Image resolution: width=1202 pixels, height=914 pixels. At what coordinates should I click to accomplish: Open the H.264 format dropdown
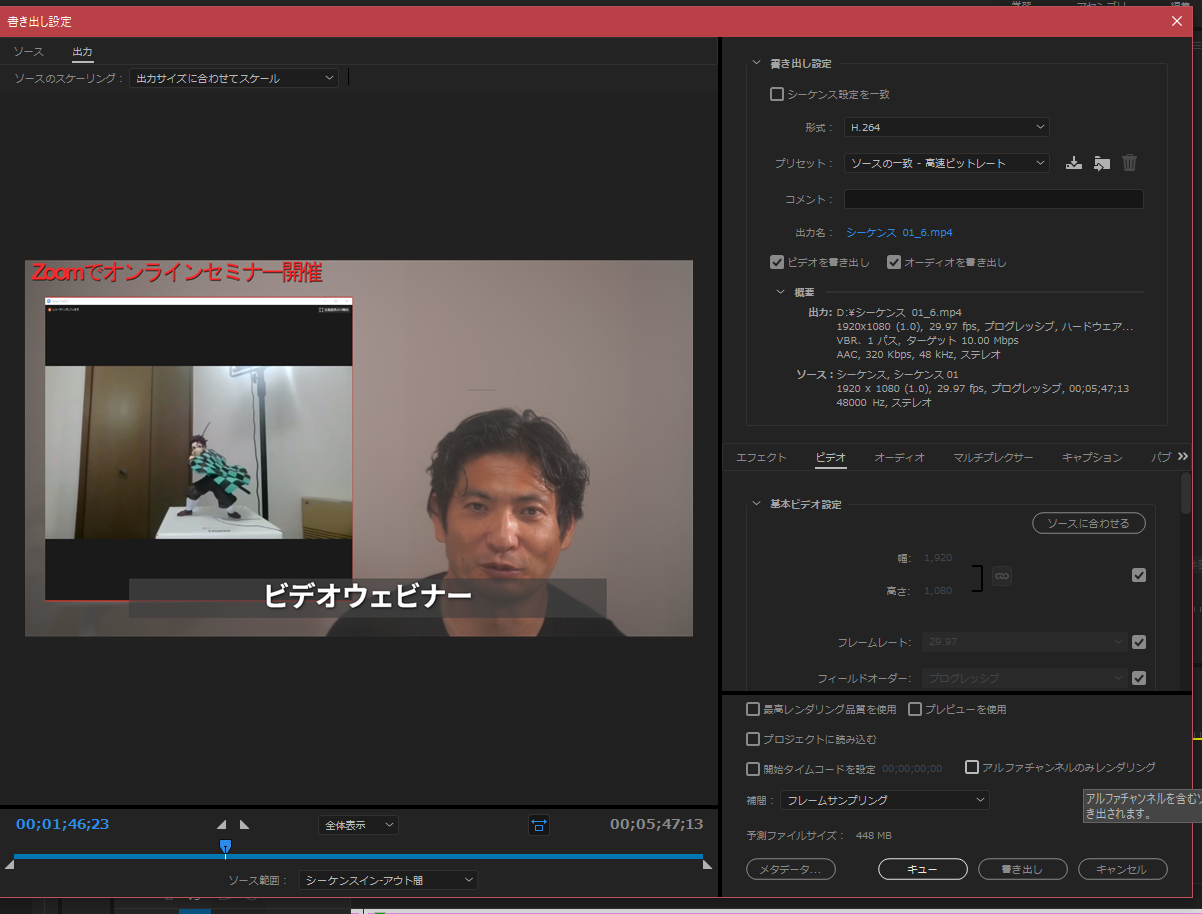coord(946,127)
